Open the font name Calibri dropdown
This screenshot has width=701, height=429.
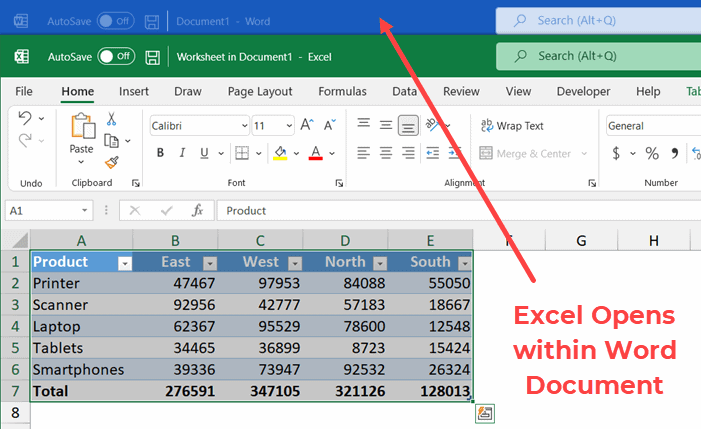[x=244, y=126]
